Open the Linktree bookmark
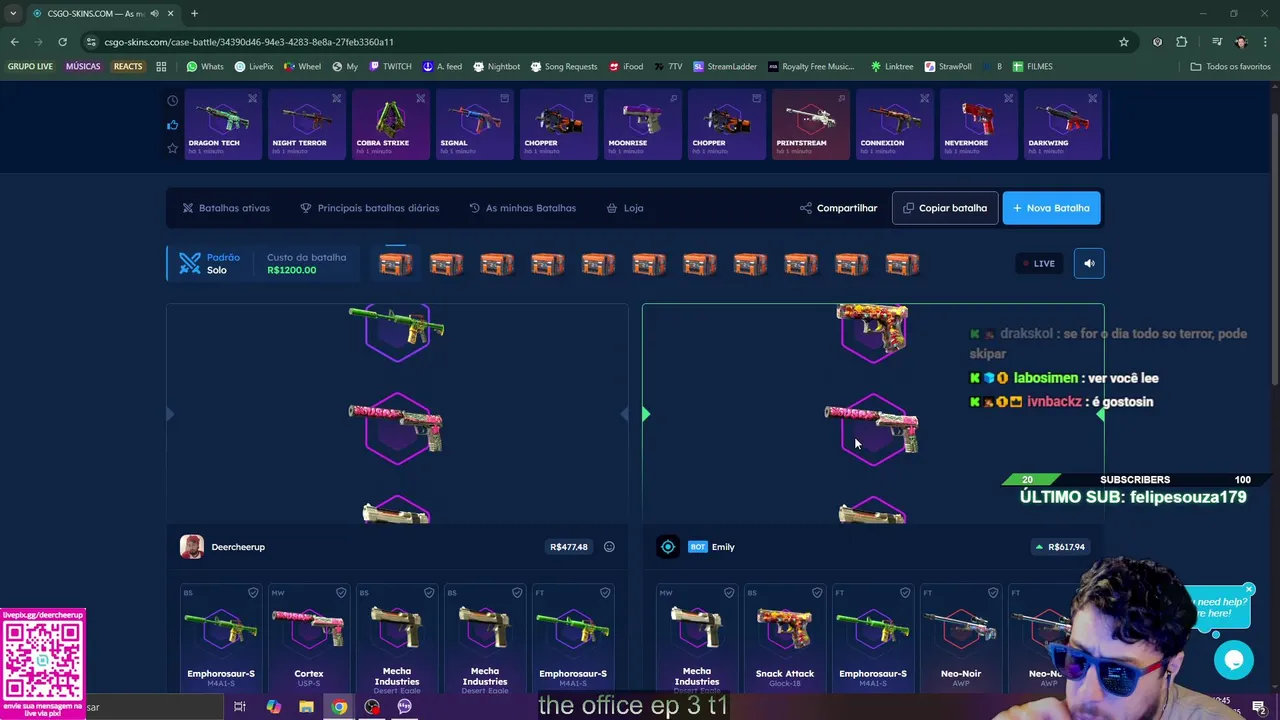The image size is (1280, 720). point(892,67)
